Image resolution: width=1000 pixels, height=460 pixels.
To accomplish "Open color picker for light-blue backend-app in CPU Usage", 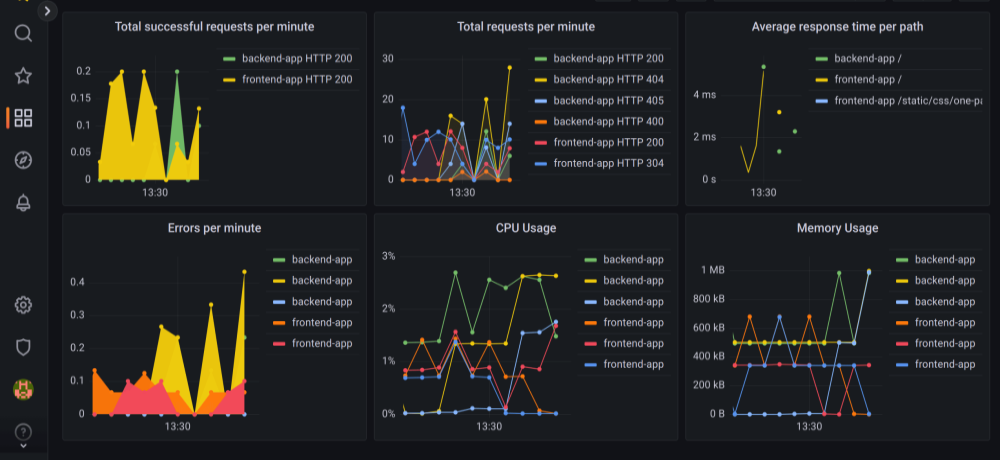I will (591, 302).
